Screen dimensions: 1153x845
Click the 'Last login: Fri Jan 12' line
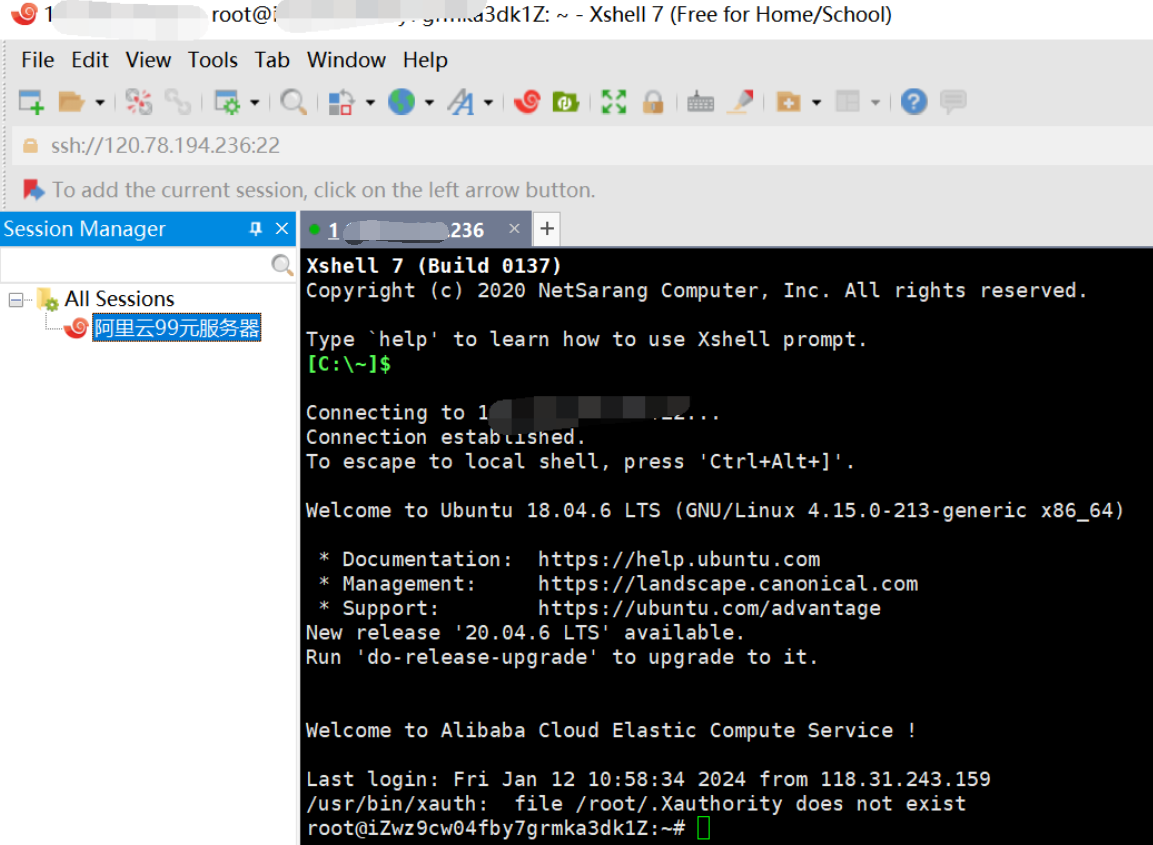click(x=648, y=779)
